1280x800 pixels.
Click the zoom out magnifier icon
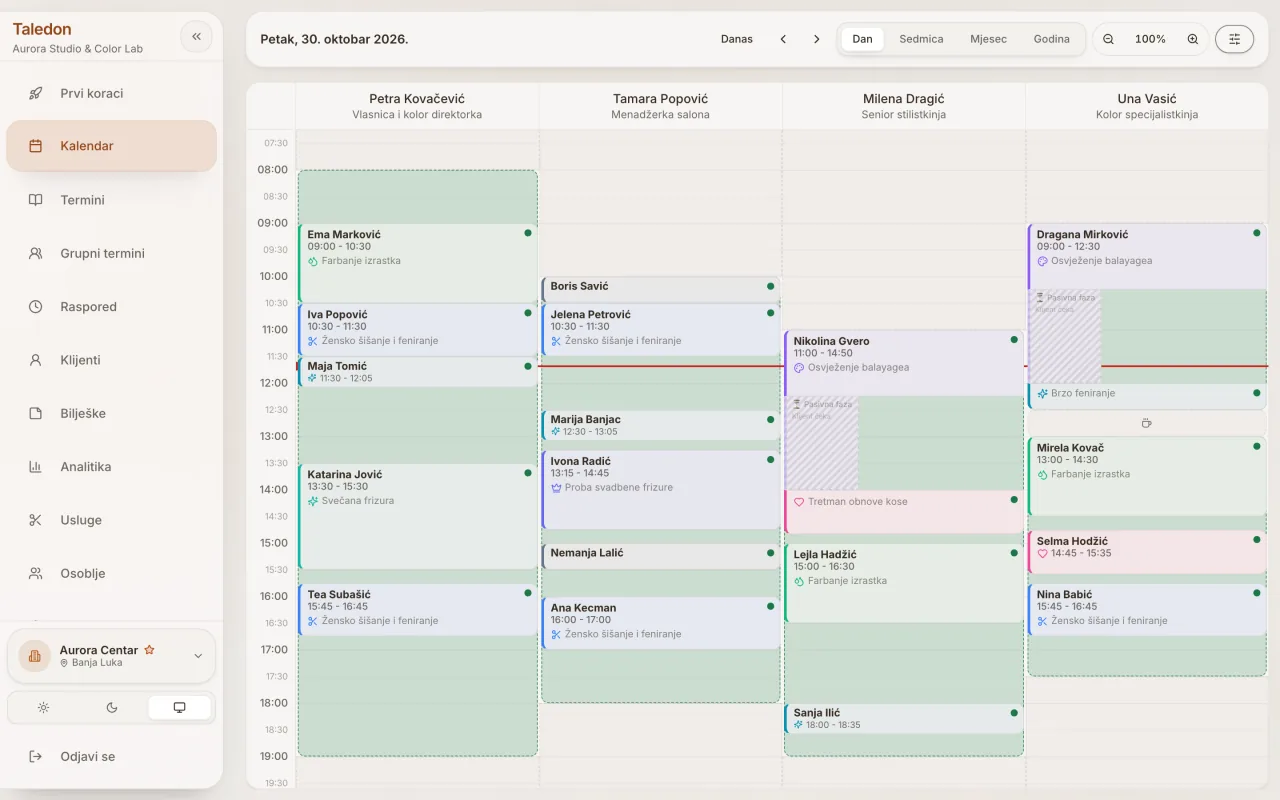coord(1108,39)
